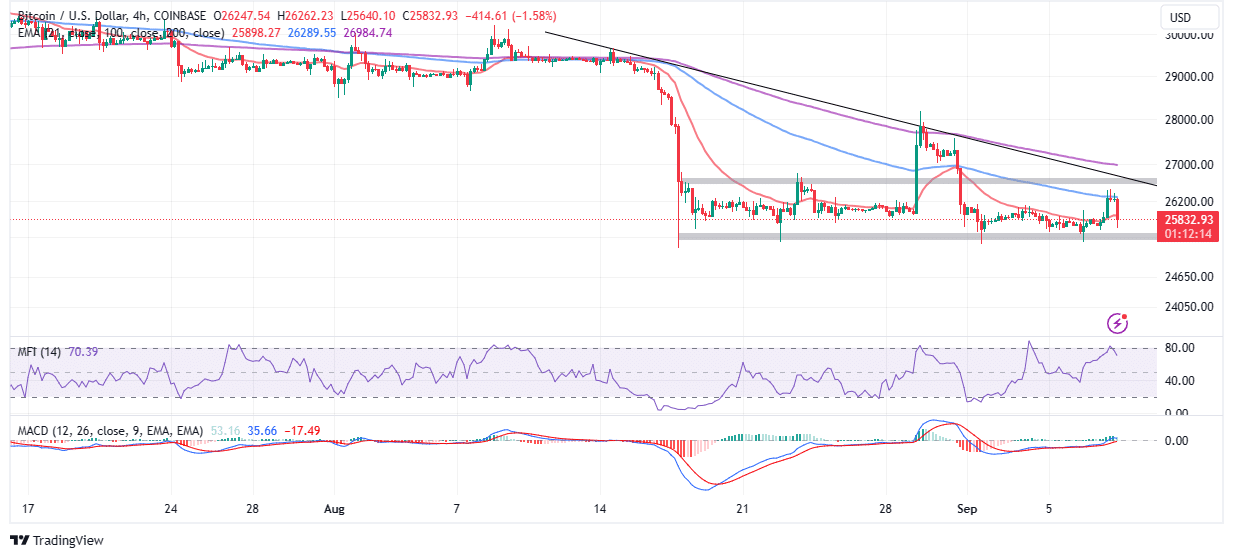Image resolution: width=1233 pixels, height=558 pixels.
Task: Click the purple EMA value 26984.74
Action: [x=368, y=32]
